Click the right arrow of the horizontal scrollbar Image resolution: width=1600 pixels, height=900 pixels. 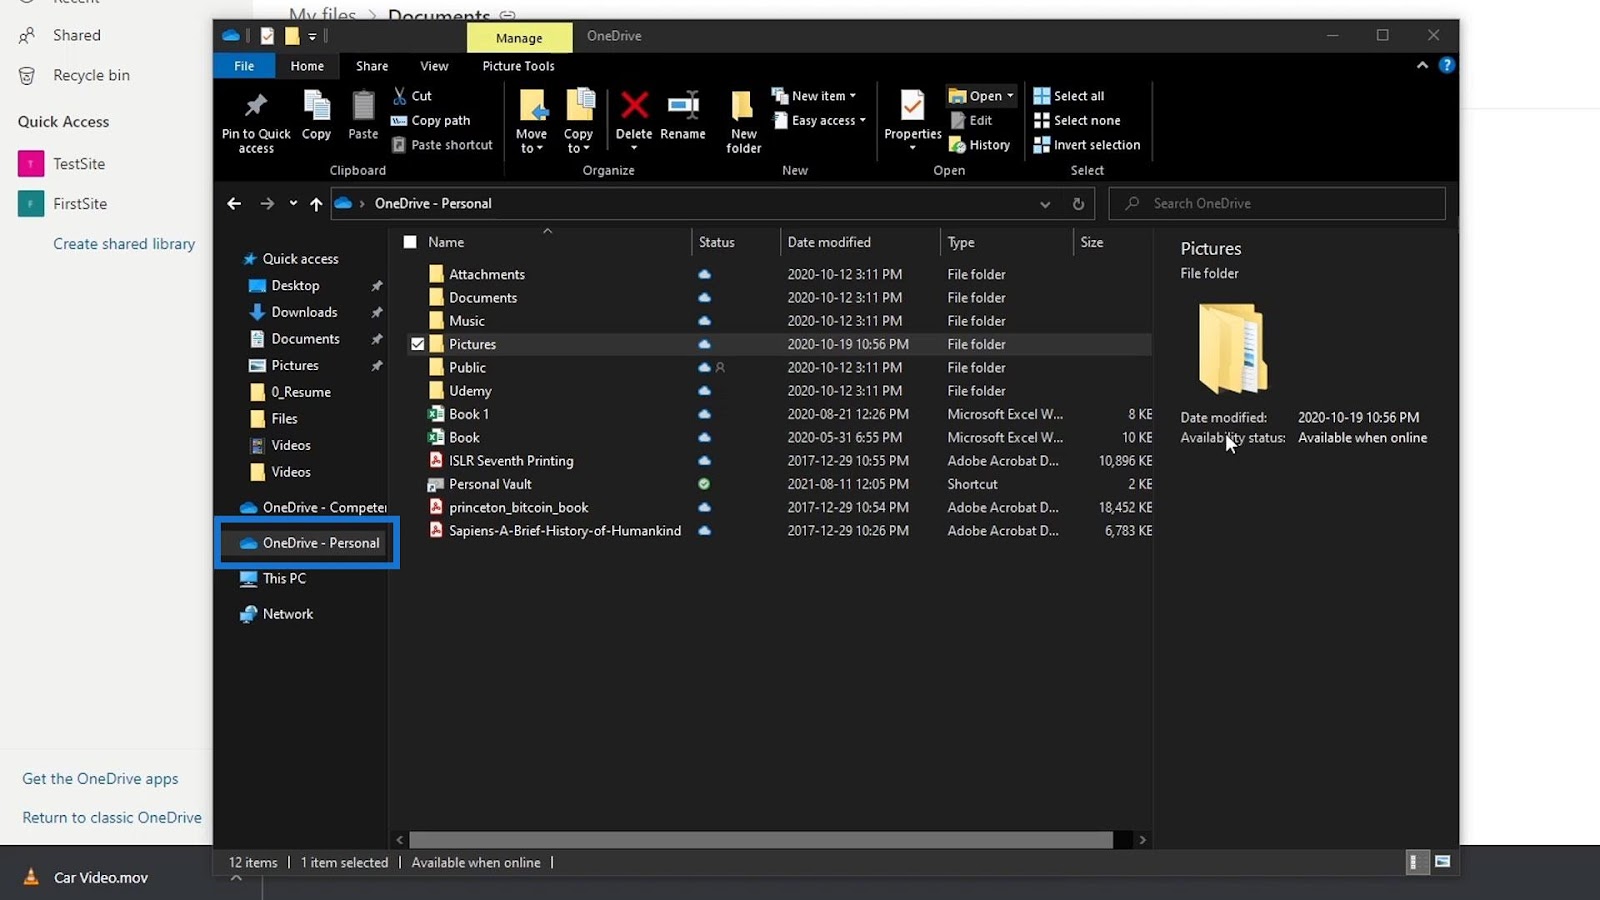tap(1142, 840)
